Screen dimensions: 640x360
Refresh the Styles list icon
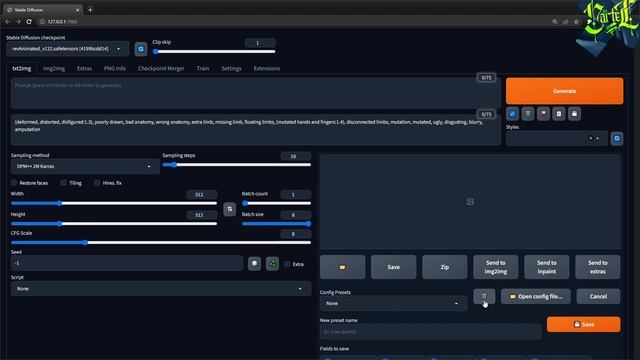click(x=617, y=138)
